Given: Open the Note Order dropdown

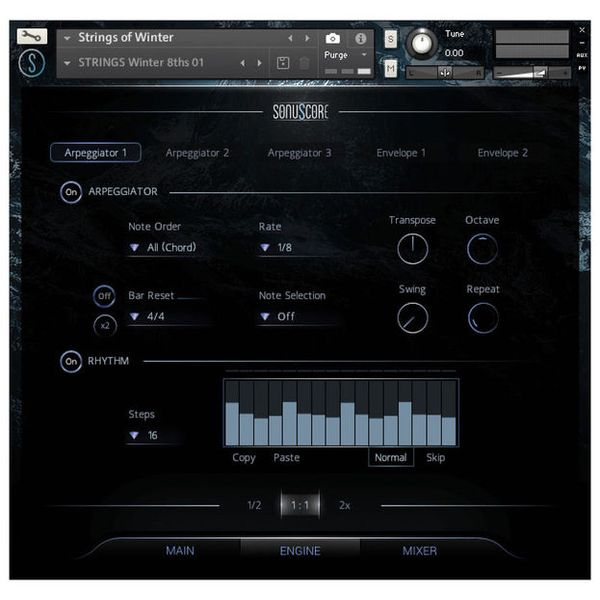Looking at the screenshot, I should 163,247.
